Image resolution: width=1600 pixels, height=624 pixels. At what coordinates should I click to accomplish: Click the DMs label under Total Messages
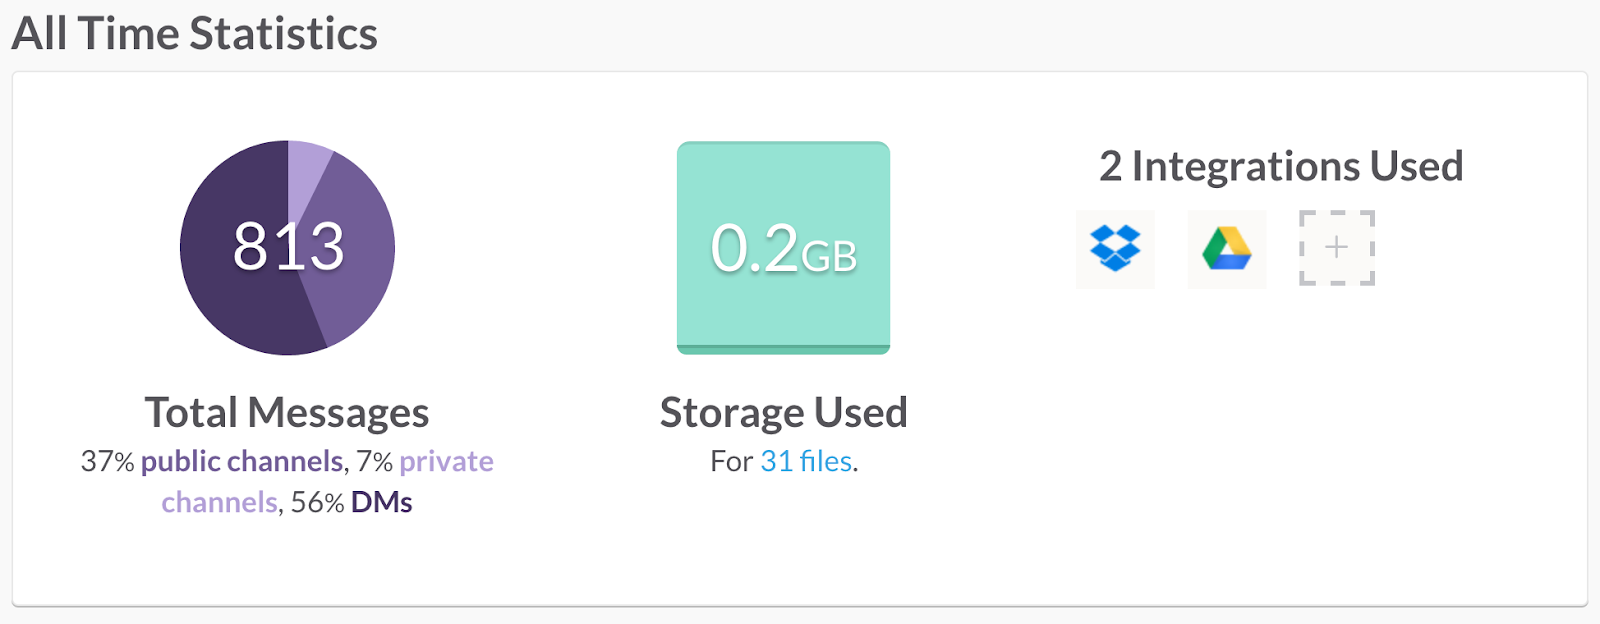pos(382,502)
